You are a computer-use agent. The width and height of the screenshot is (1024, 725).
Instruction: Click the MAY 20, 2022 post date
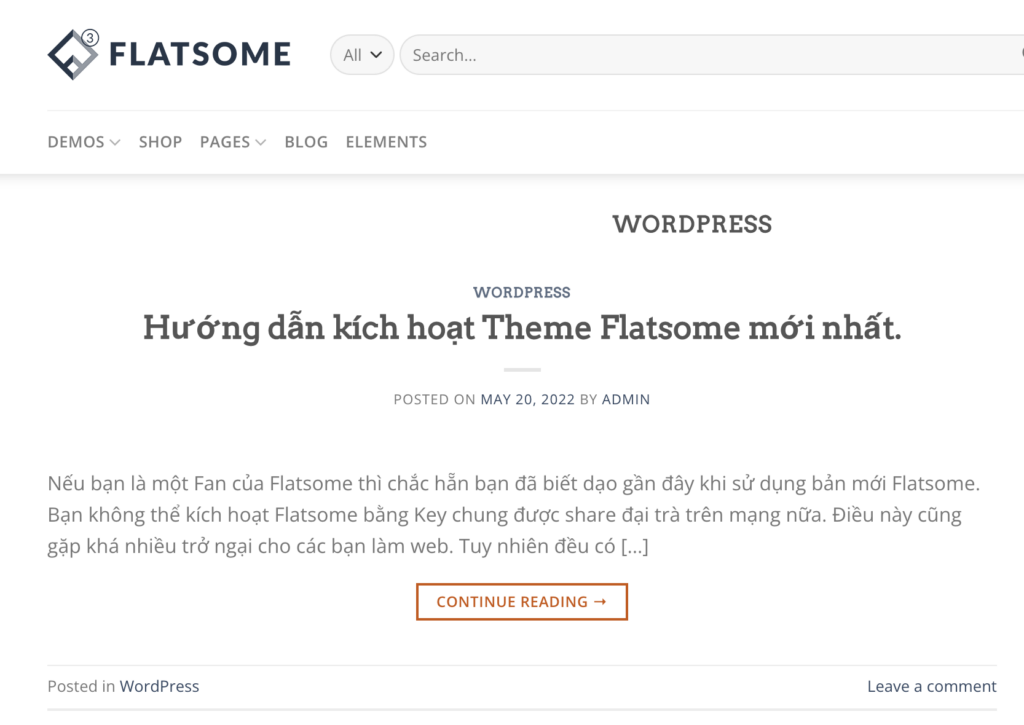coord(528,399)
